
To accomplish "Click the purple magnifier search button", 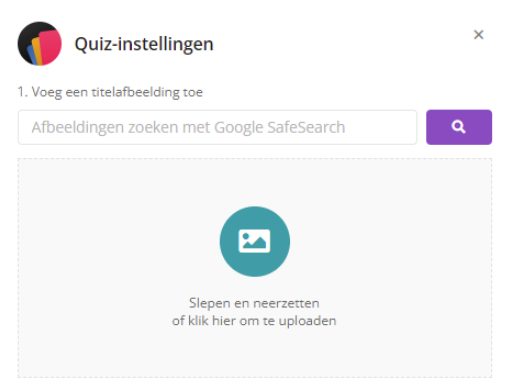I will (x=459, y=127).
